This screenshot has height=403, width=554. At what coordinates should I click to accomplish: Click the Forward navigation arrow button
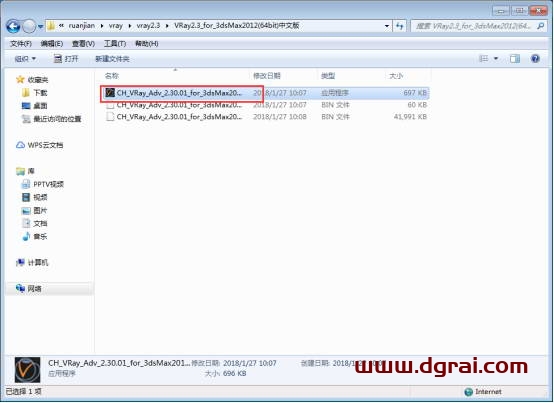point(29,26)
